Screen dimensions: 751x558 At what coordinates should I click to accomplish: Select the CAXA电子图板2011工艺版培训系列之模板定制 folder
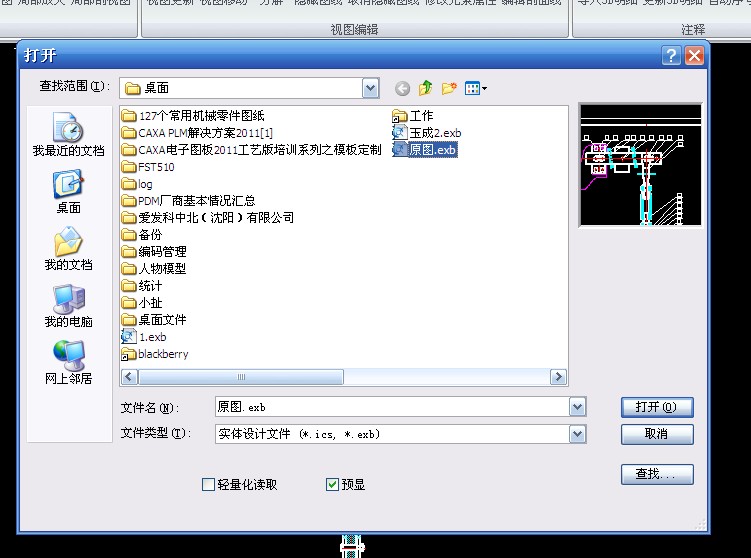click(x=251, y=150)
